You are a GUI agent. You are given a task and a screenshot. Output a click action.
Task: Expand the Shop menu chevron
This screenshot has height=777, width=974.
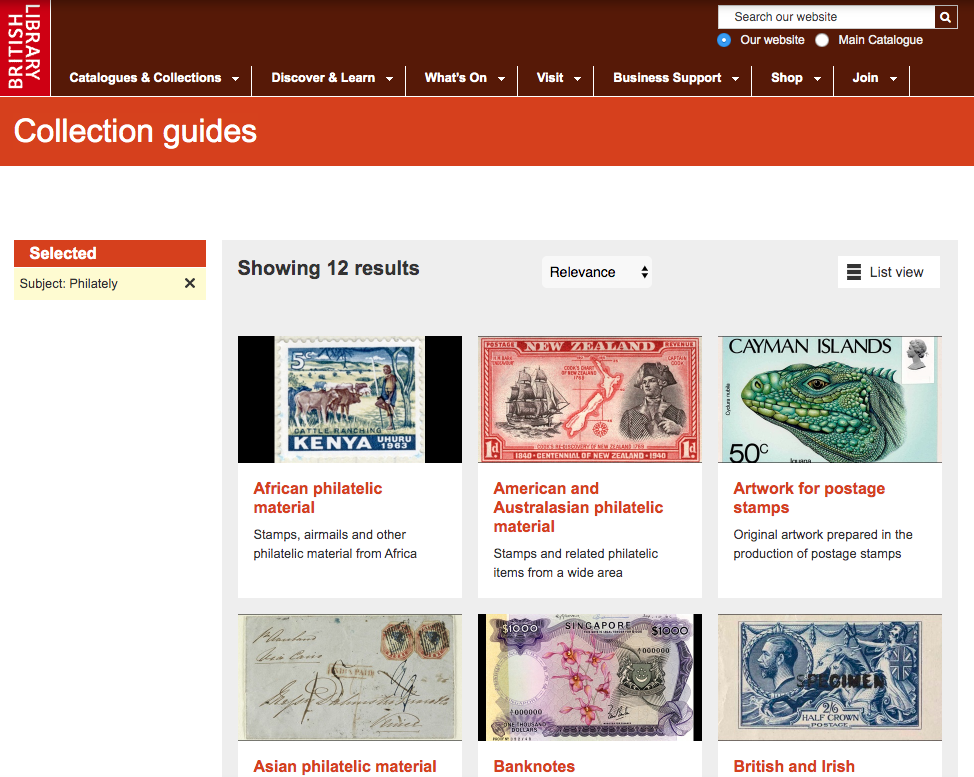coord(815,77)
